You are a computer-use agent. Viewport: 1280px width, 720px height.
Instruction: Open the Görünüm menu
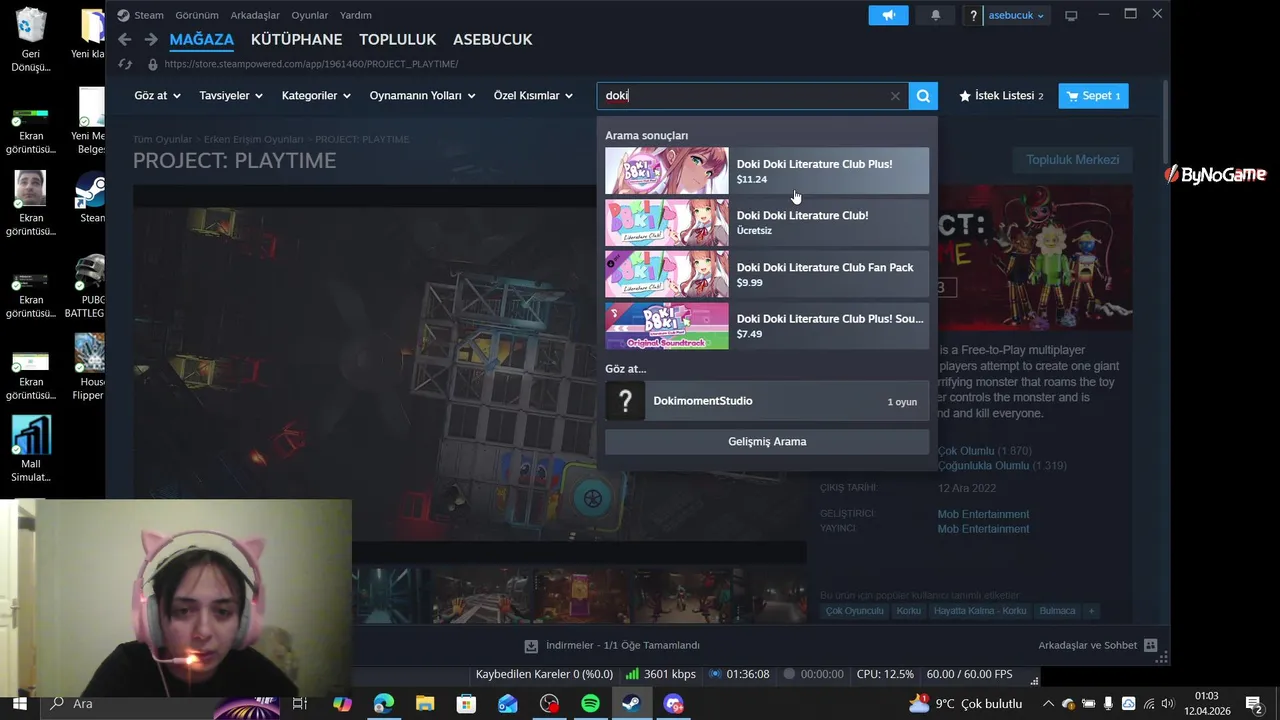coord(197,15)
